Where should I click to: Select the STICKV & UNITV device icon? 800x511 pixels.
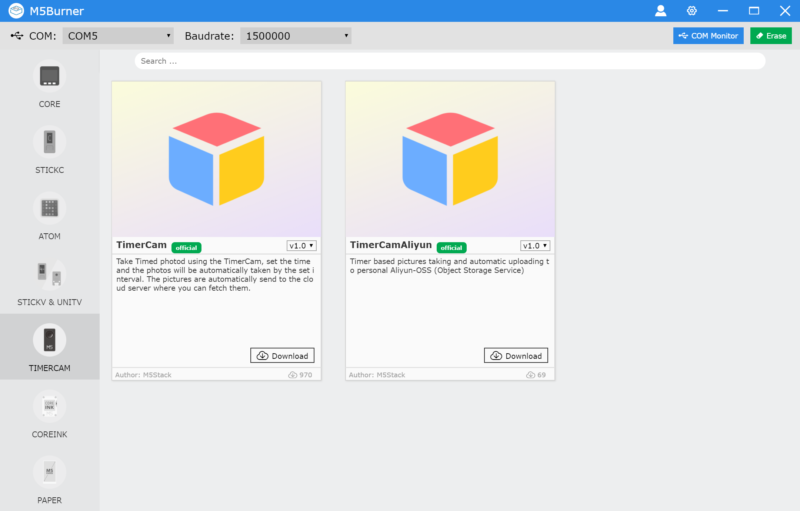[x=49, y=274]
